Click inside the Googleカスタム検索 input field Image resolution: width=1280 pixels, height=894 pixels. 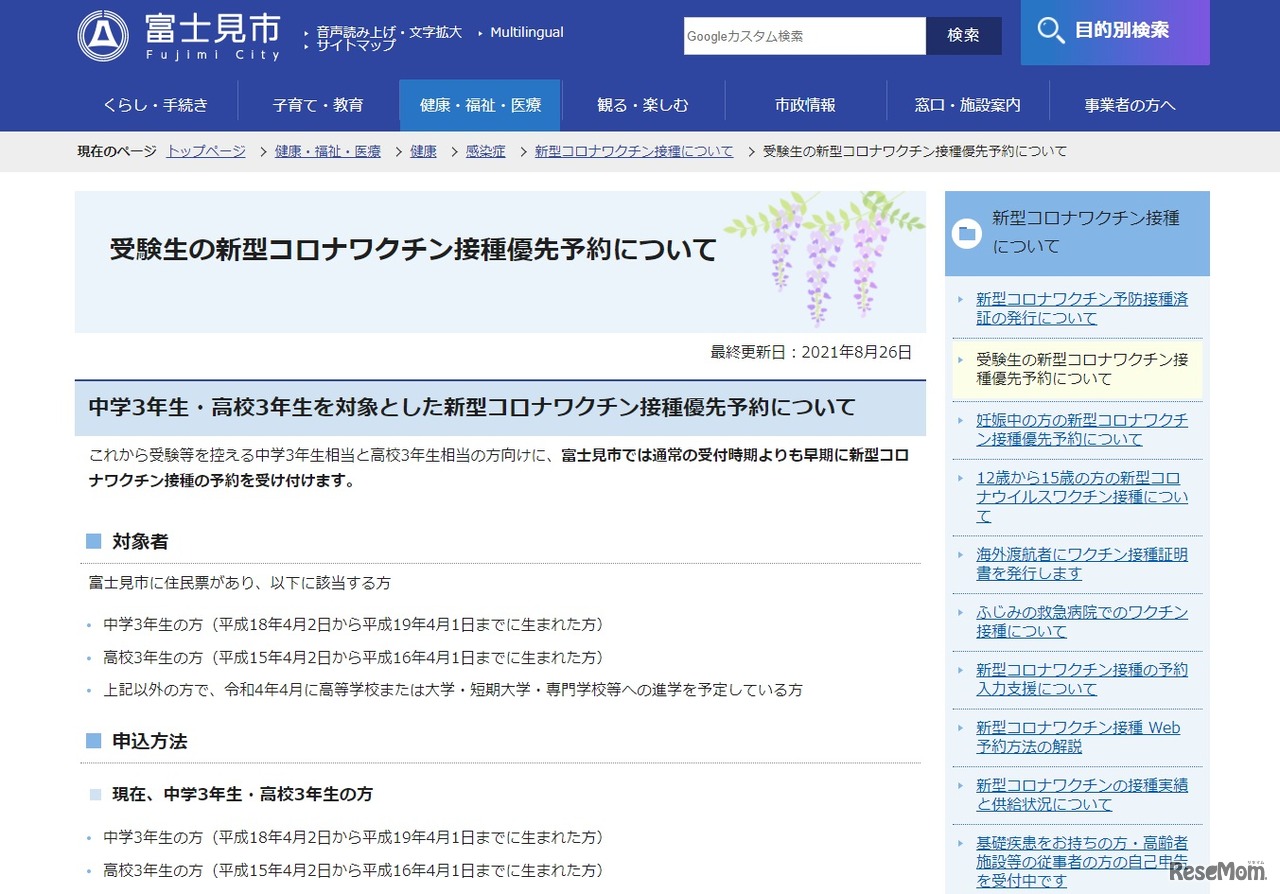pos(804,35)
